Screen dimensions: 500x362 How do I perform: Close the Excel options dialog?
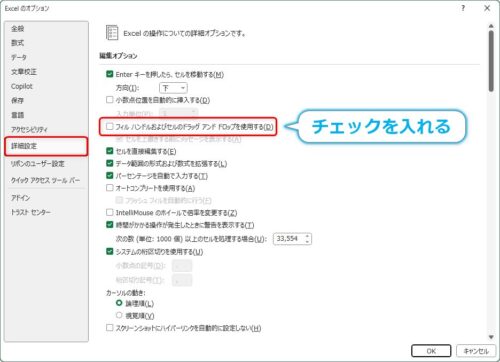coord(487,8)
